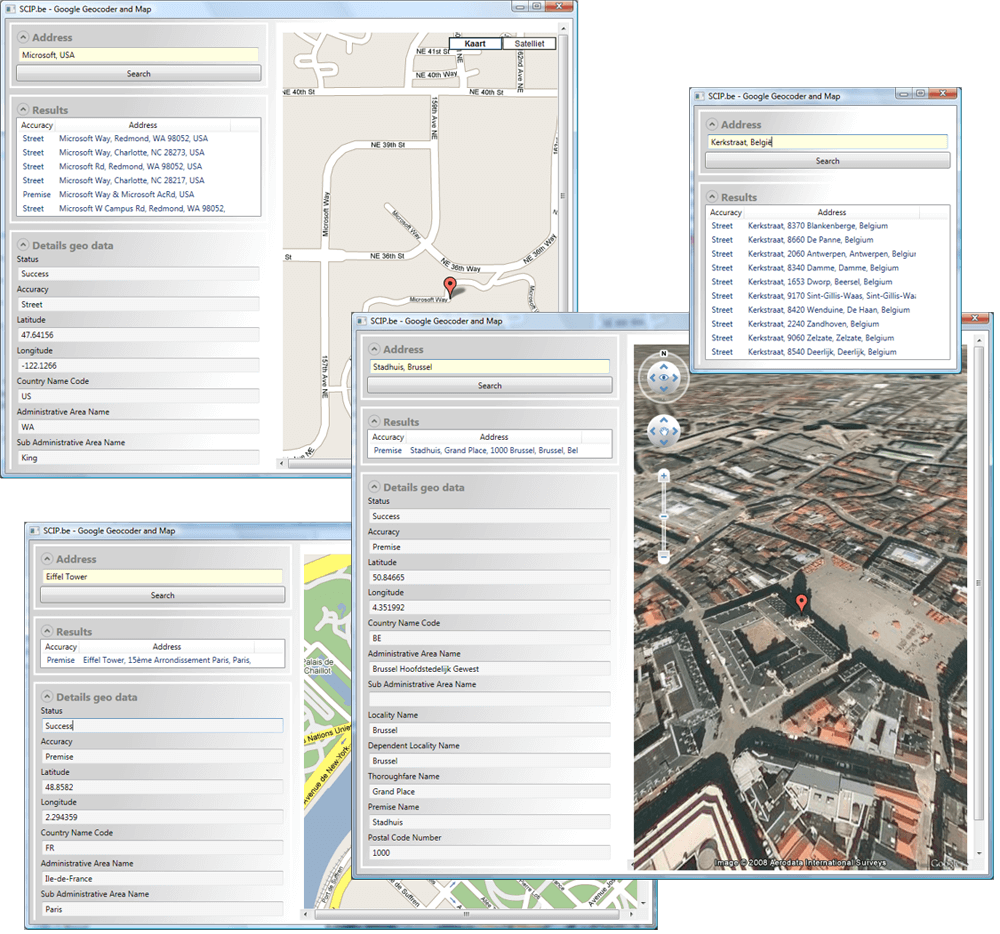Collapse Address section in Microsoft window
Image resolution: width=1000 pixels, height=934 pixels.
point(23,38)
